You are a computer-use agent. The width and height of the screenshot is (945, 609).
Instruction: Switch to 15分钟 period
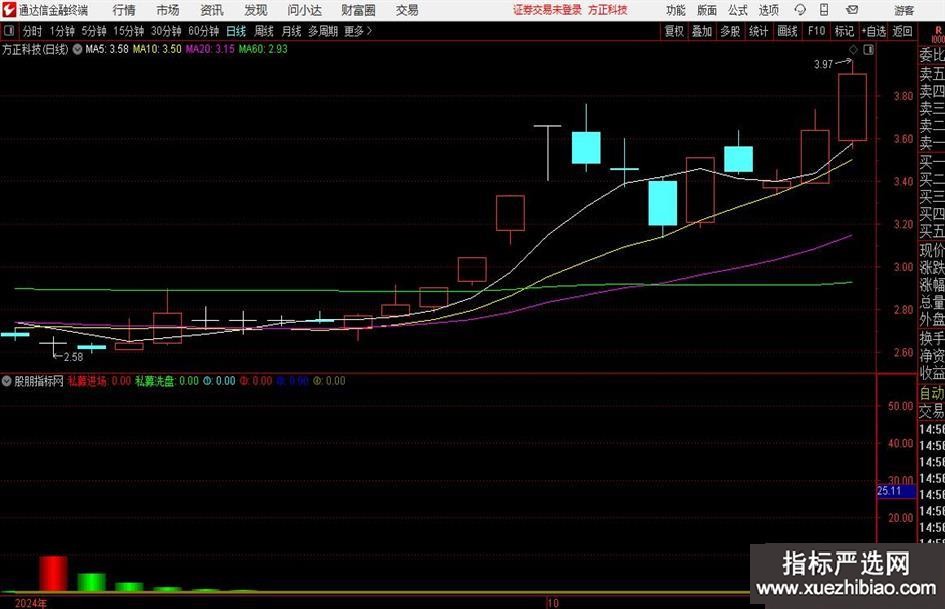129,31
